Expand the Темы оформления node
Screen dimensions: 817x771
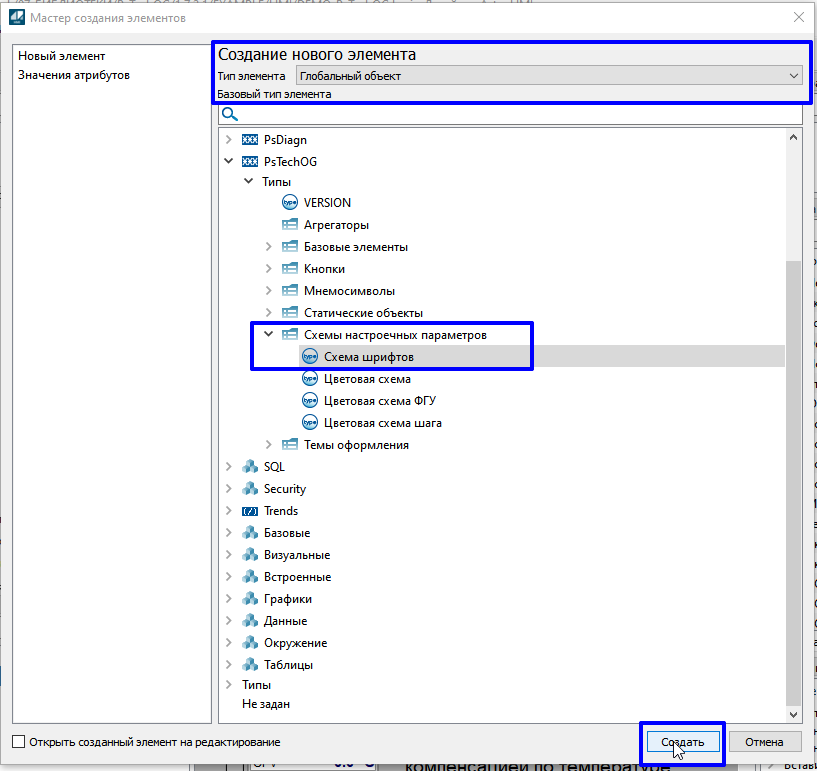[268, 445]
